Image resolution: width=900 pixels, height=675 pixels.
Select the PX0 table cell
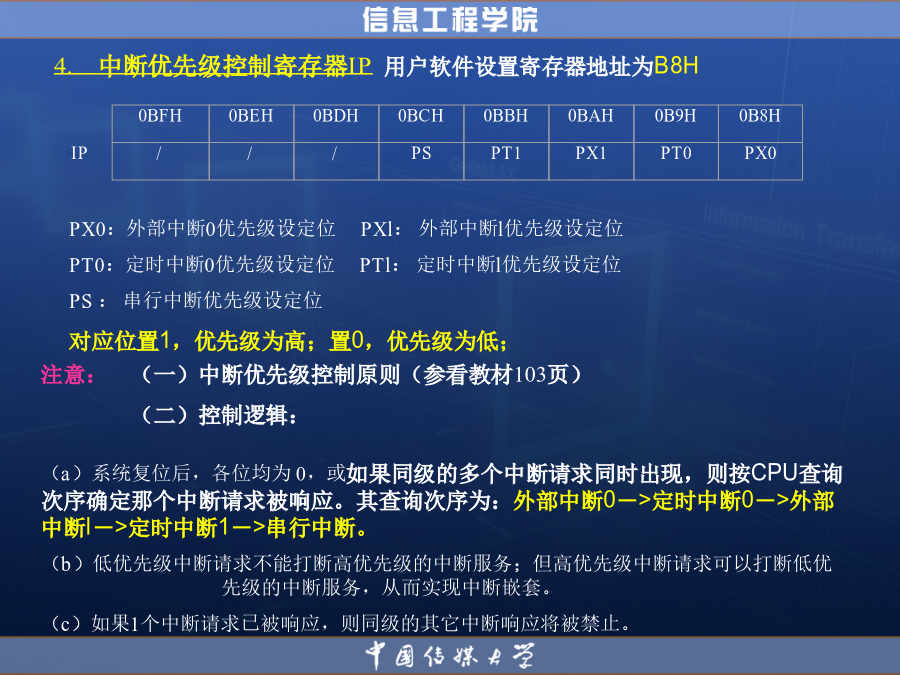click(759, 154)
